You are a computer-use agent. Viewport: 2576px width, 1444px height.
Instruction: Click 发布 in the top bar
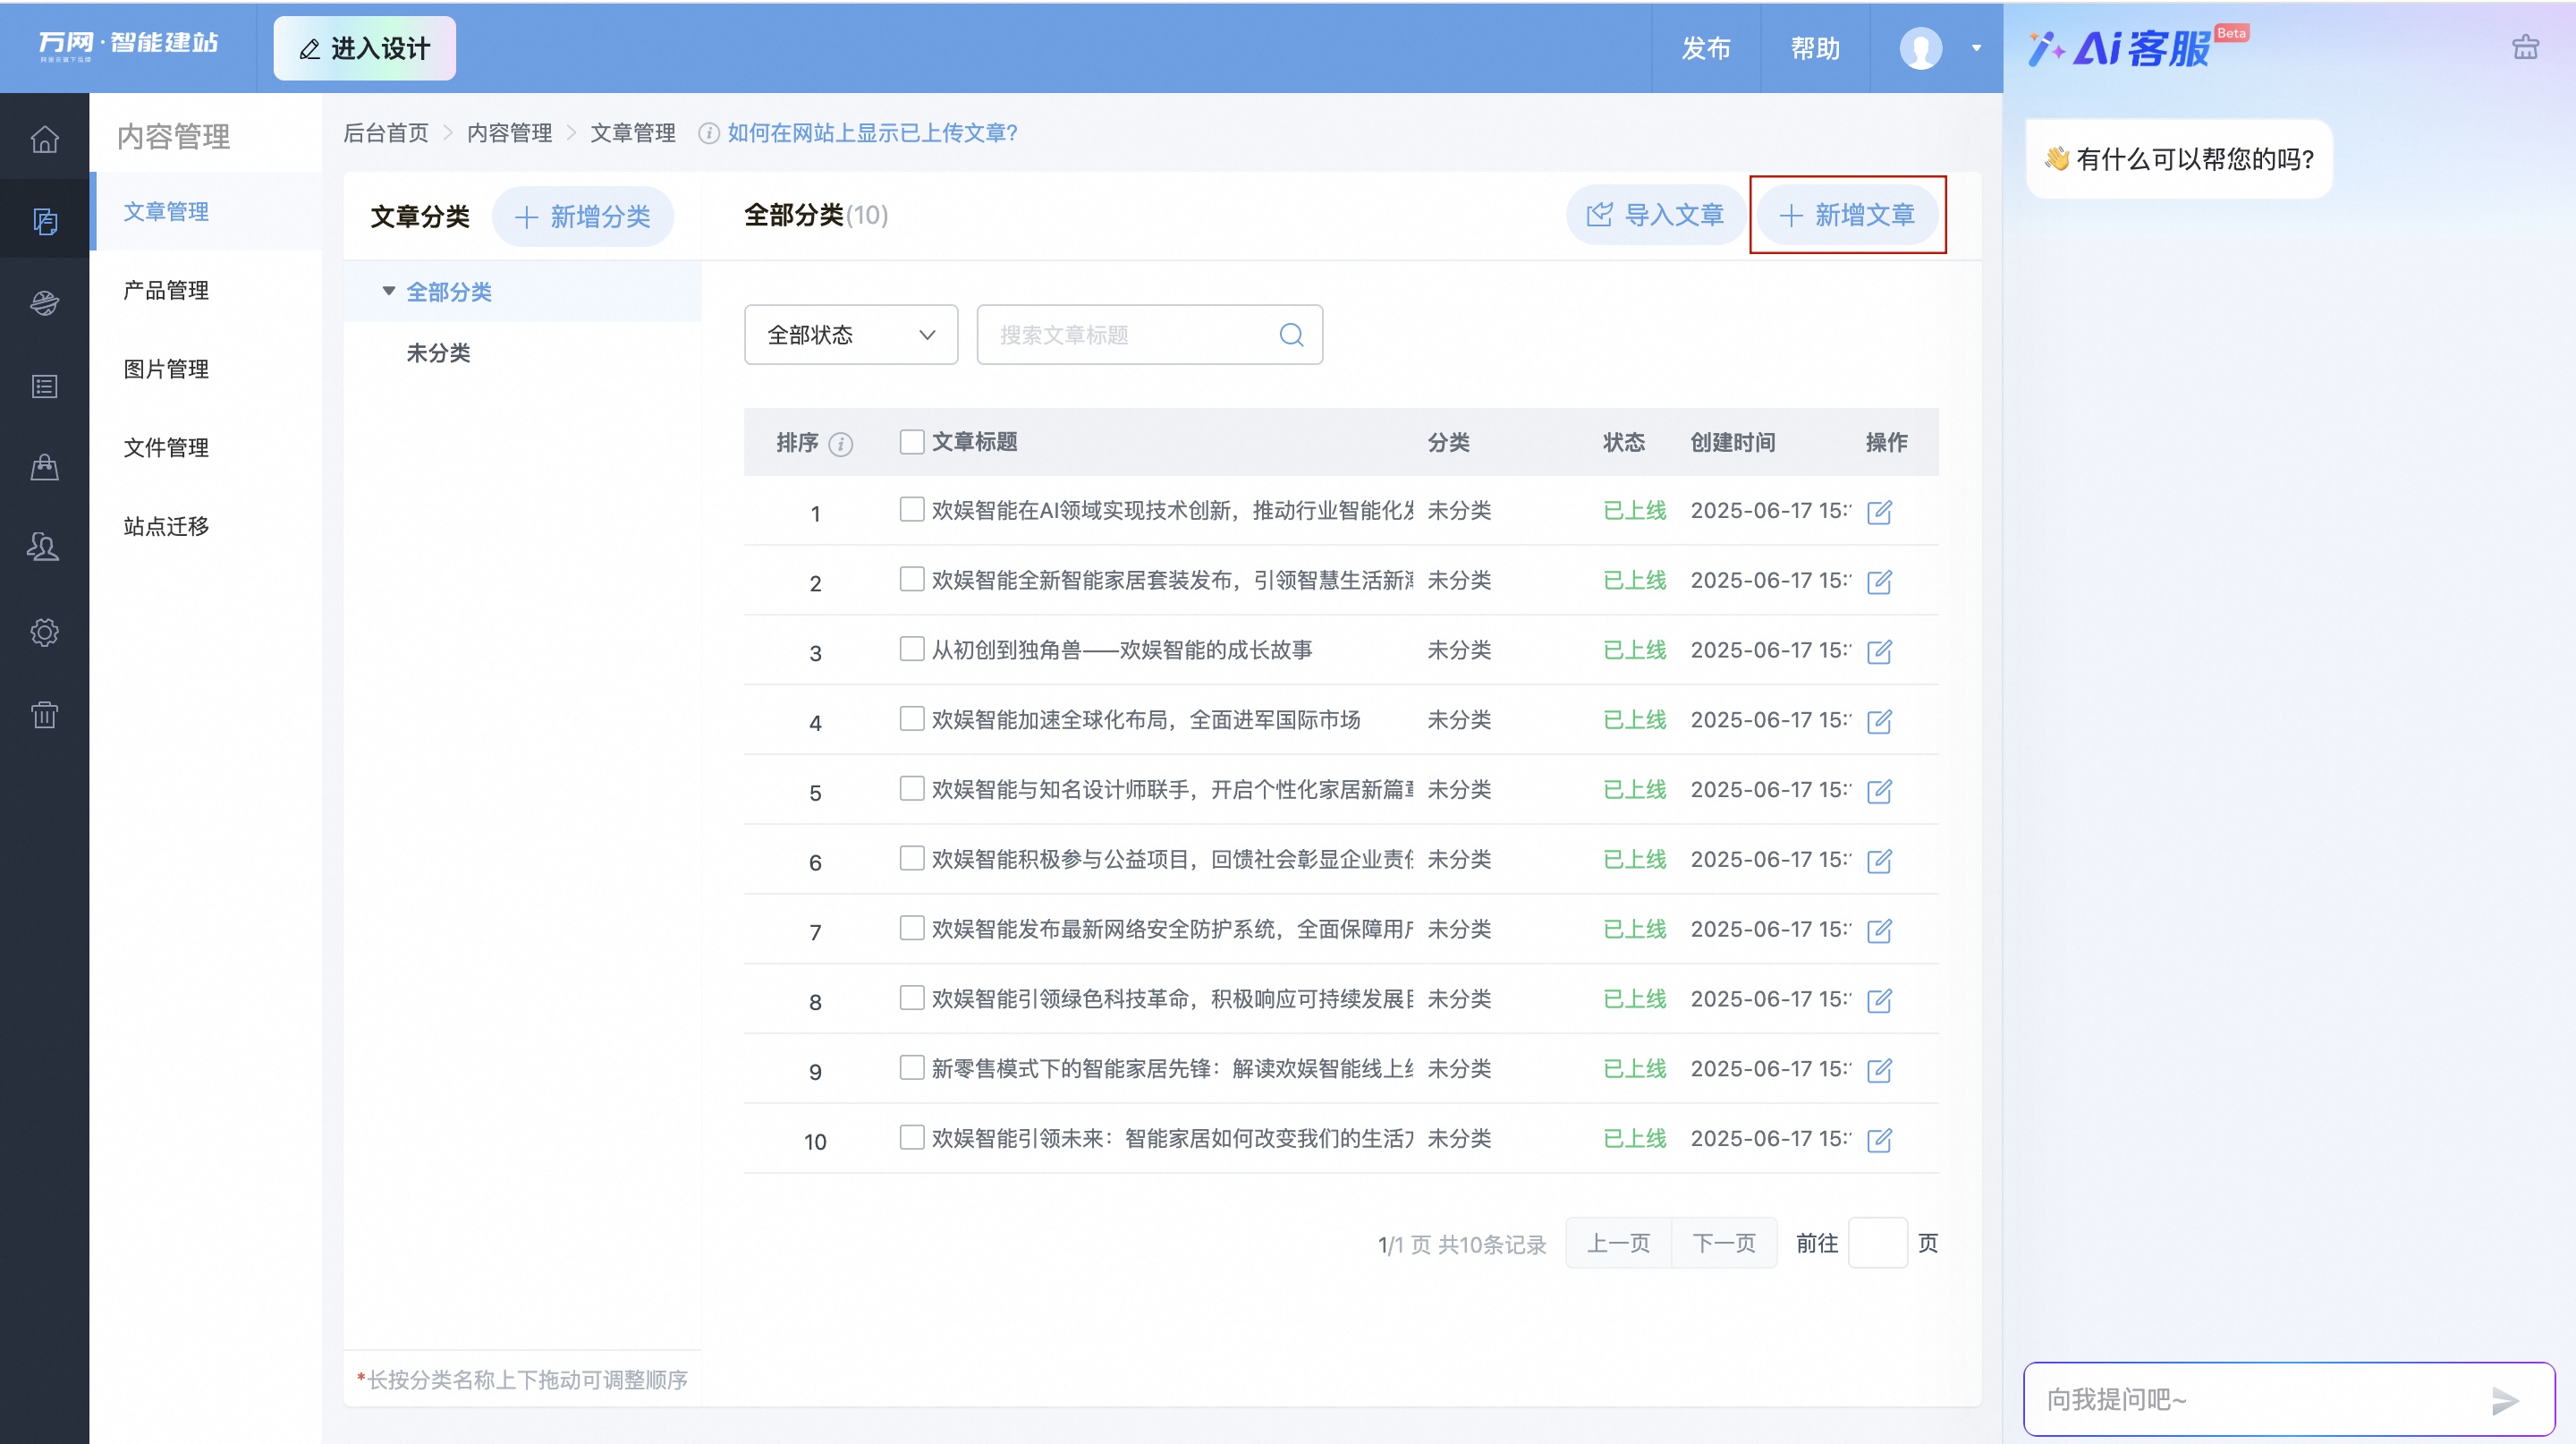click(1705, 48)
